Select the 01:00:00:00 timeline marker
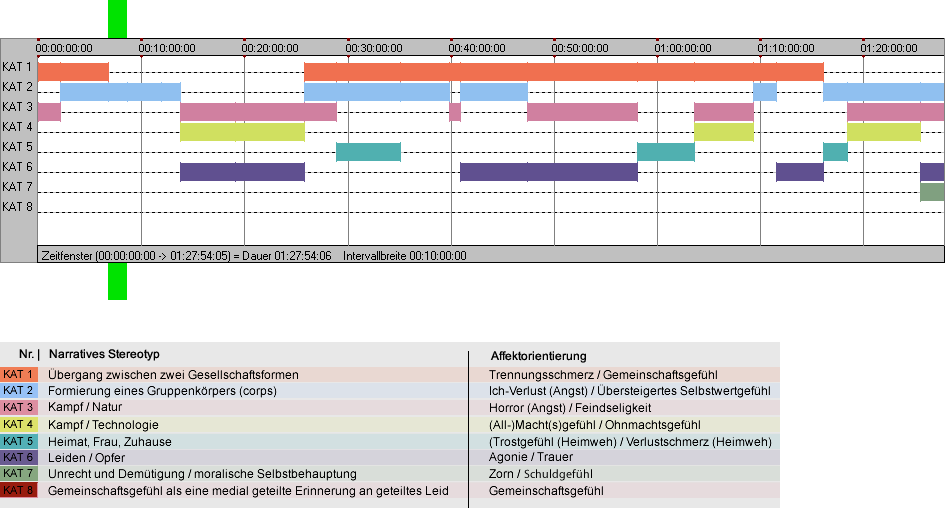The image size is (945, 530). 683,48
